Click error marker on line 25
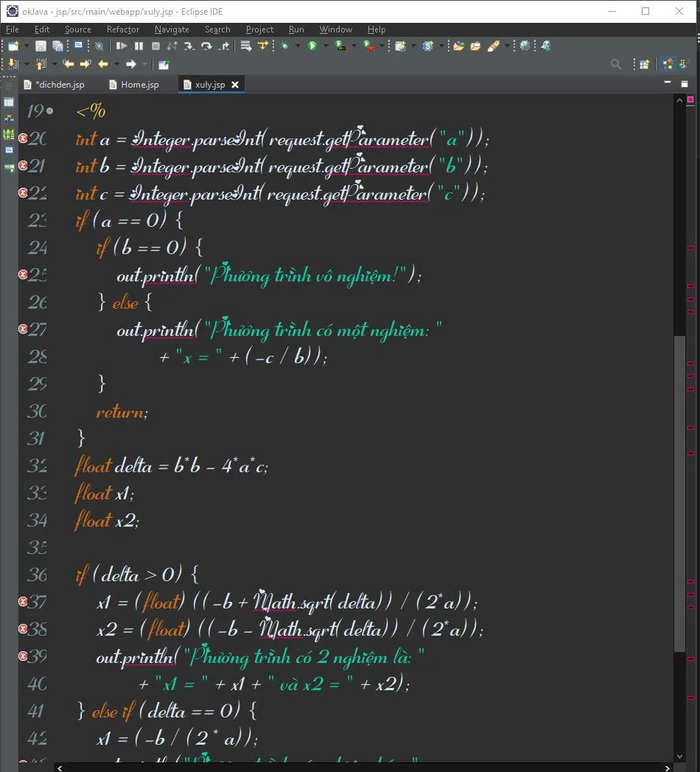 tap(23, 274)
